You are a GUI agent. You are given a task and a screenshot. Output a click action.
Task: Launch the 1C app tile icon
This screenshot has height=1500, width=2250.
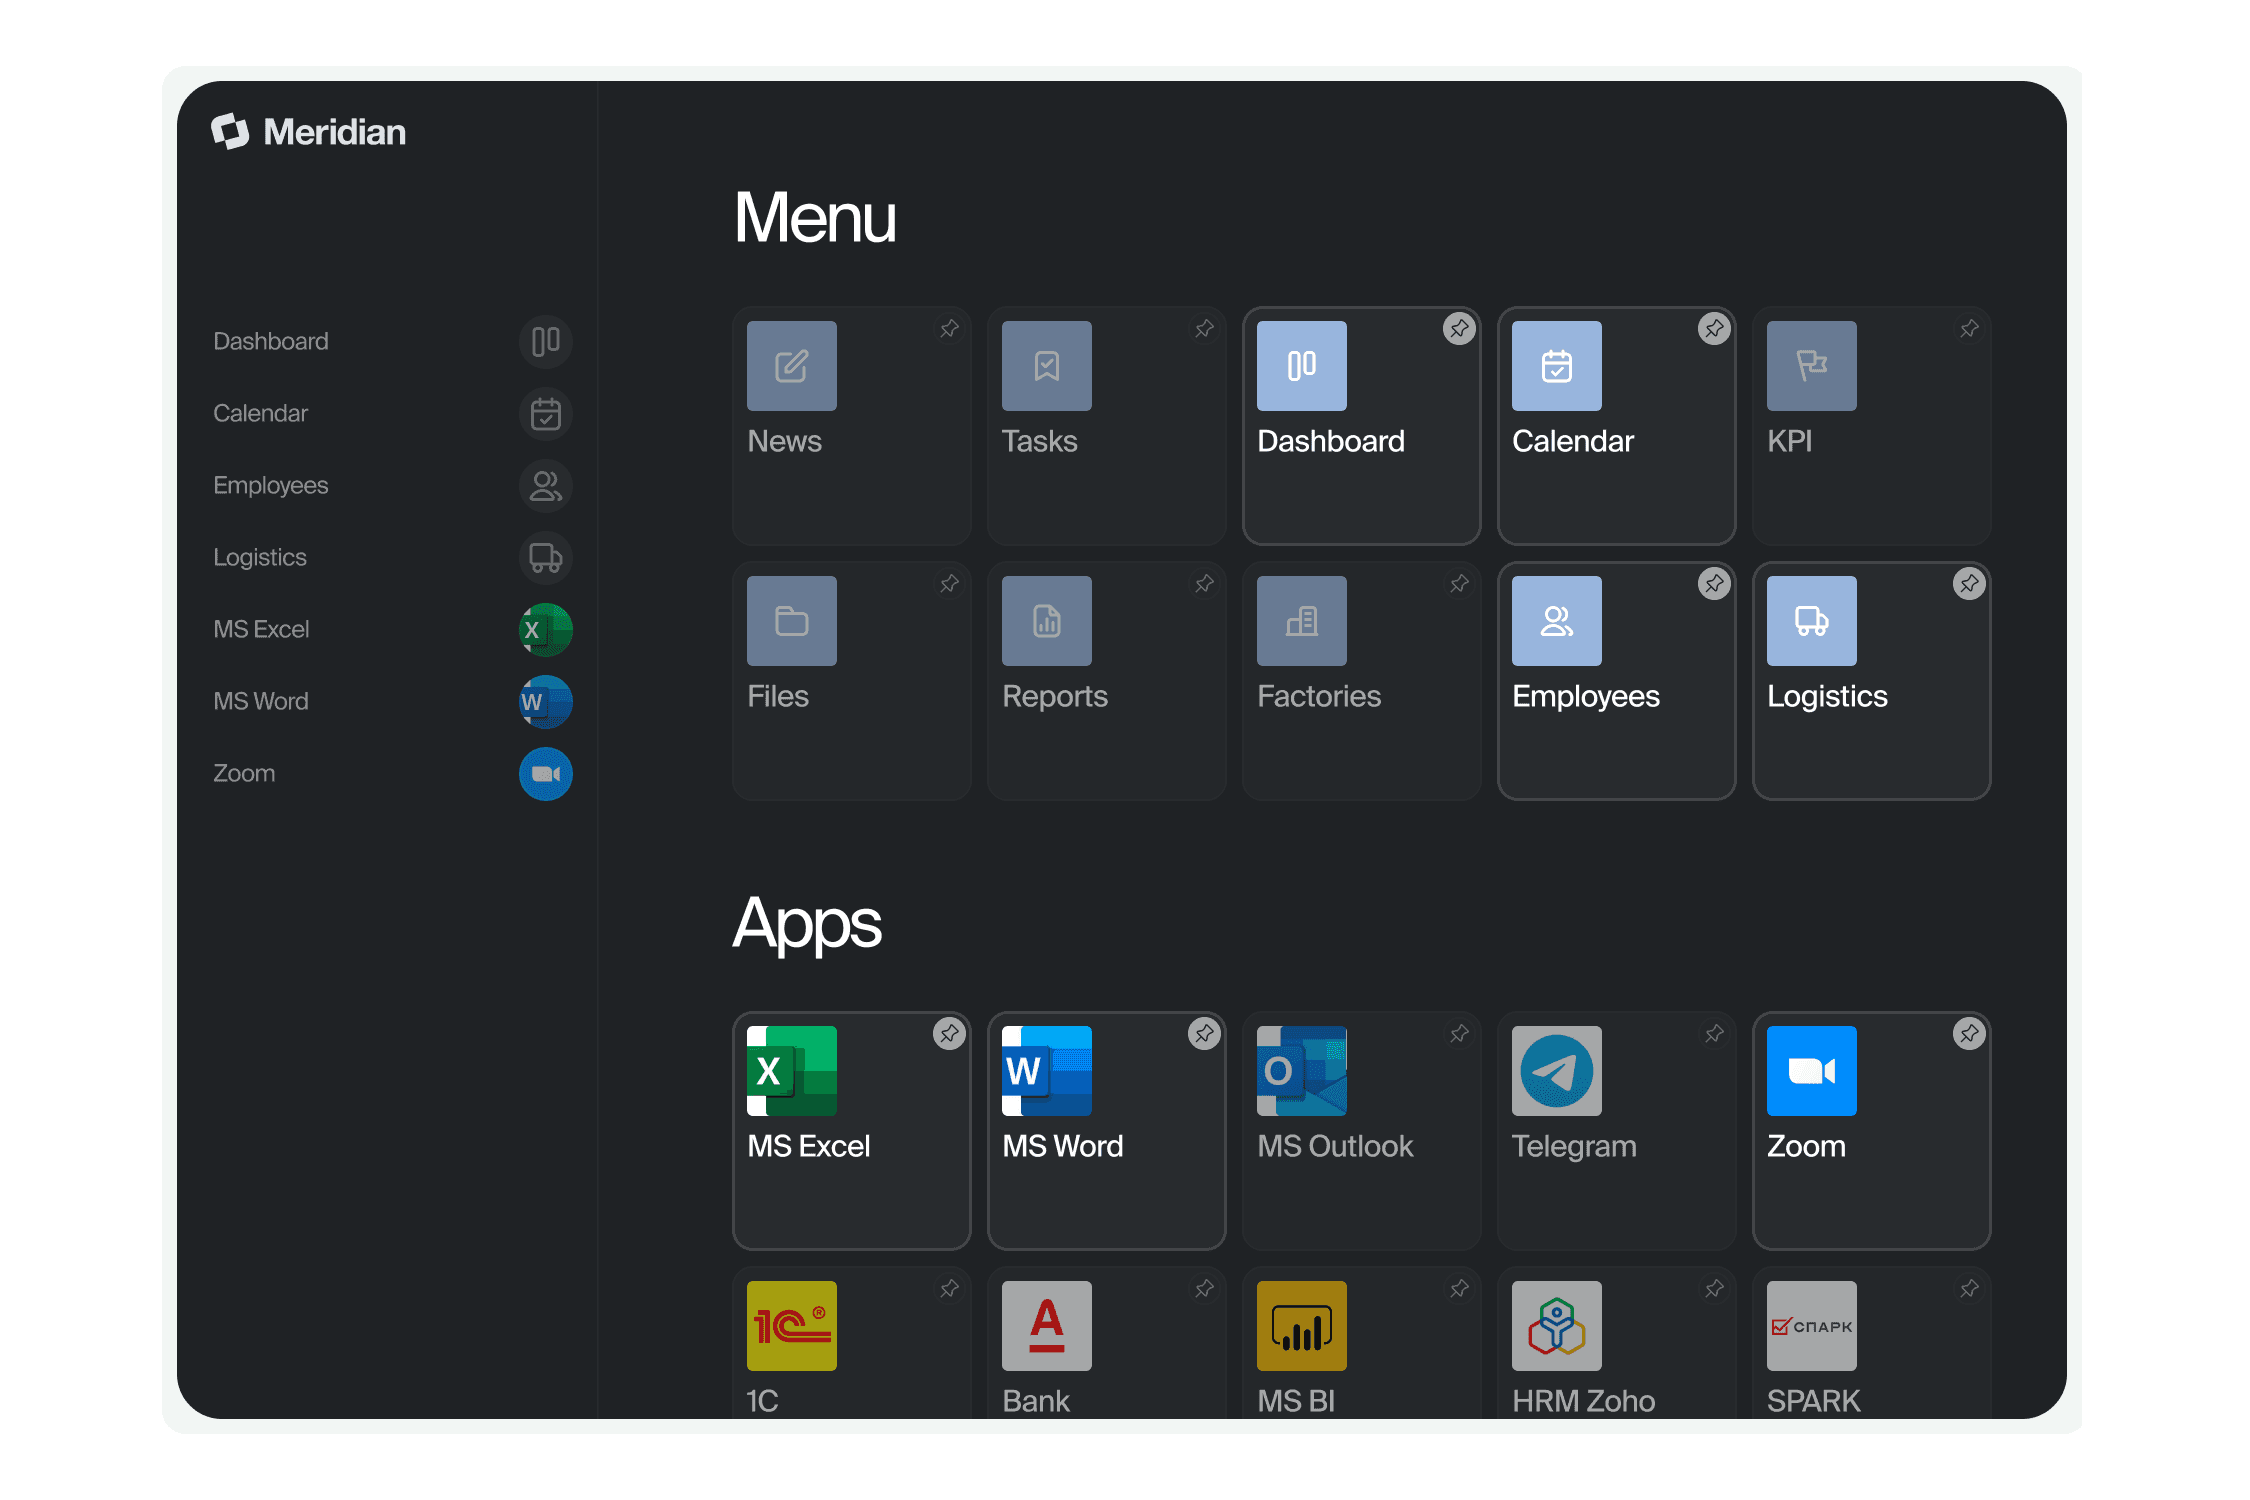point(792,1326)
